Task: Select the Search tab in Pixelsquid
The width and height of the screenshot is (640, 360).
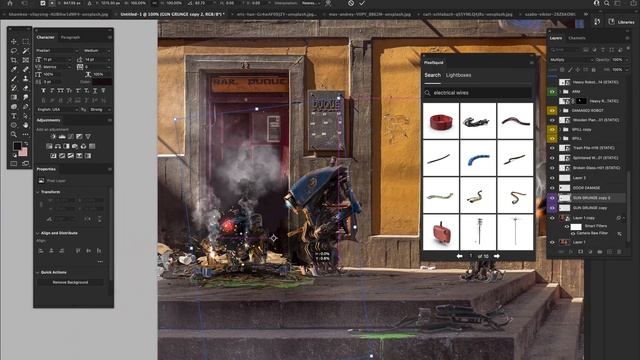Action: 432,75
